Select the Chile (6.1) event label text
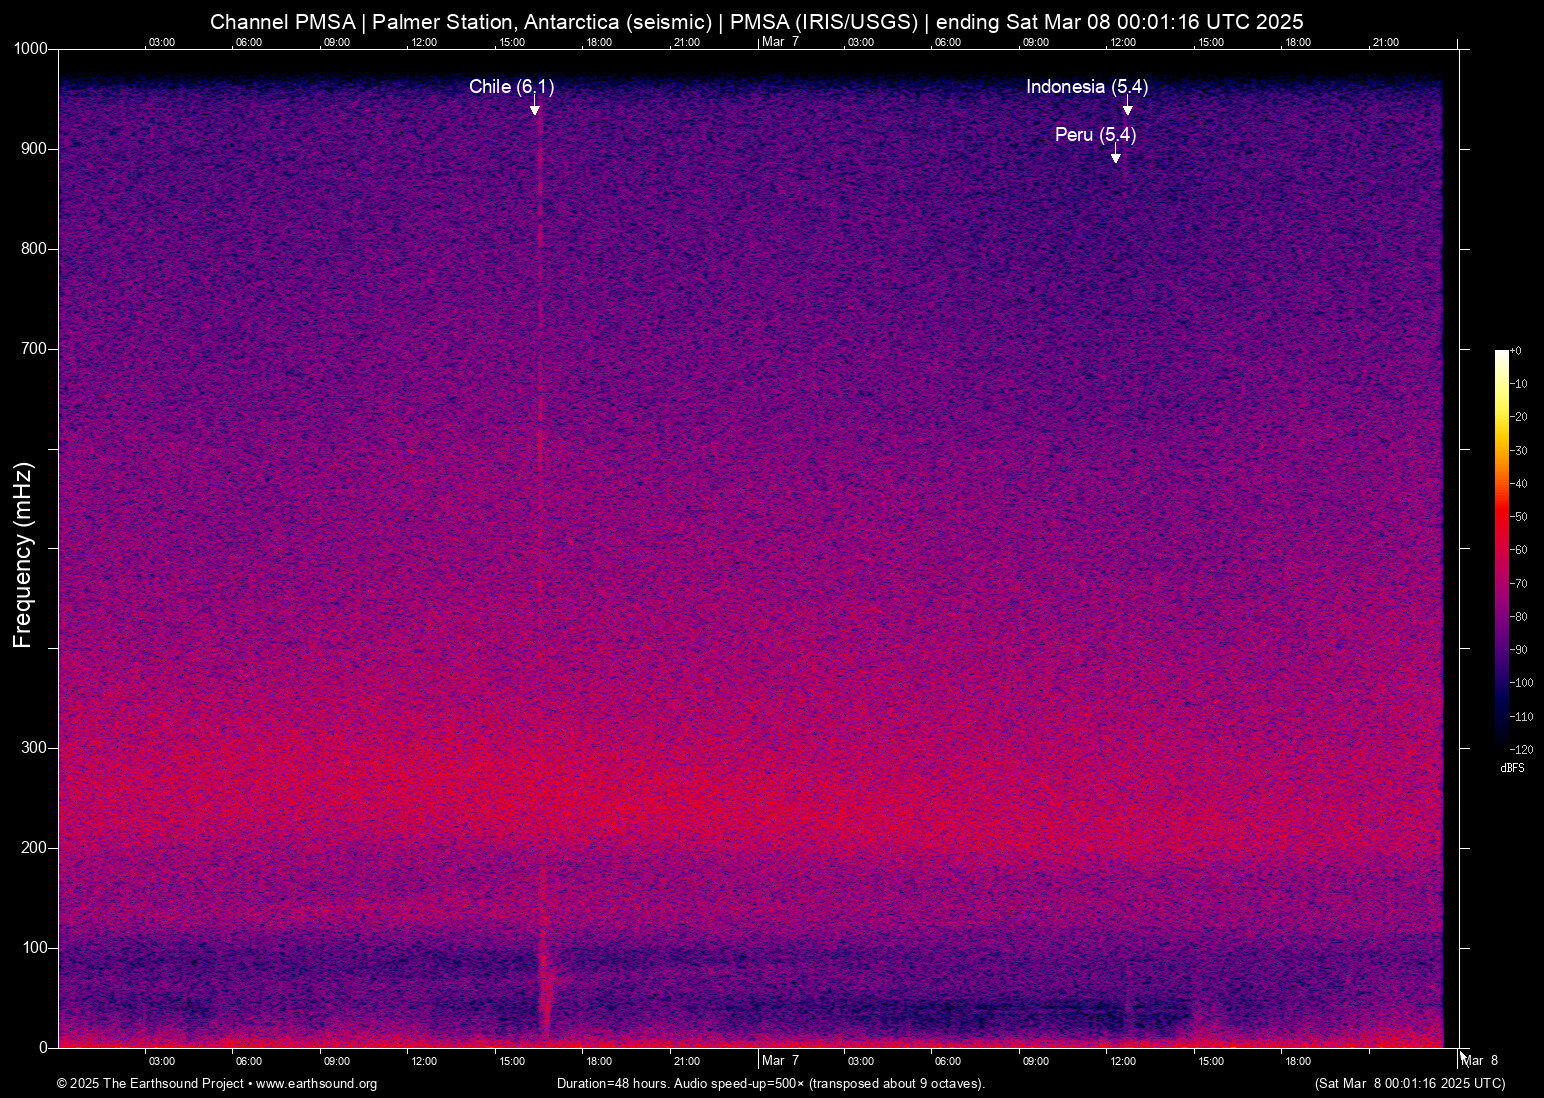Viewport: 1544px width, 1098px height. tap(511, 87)
